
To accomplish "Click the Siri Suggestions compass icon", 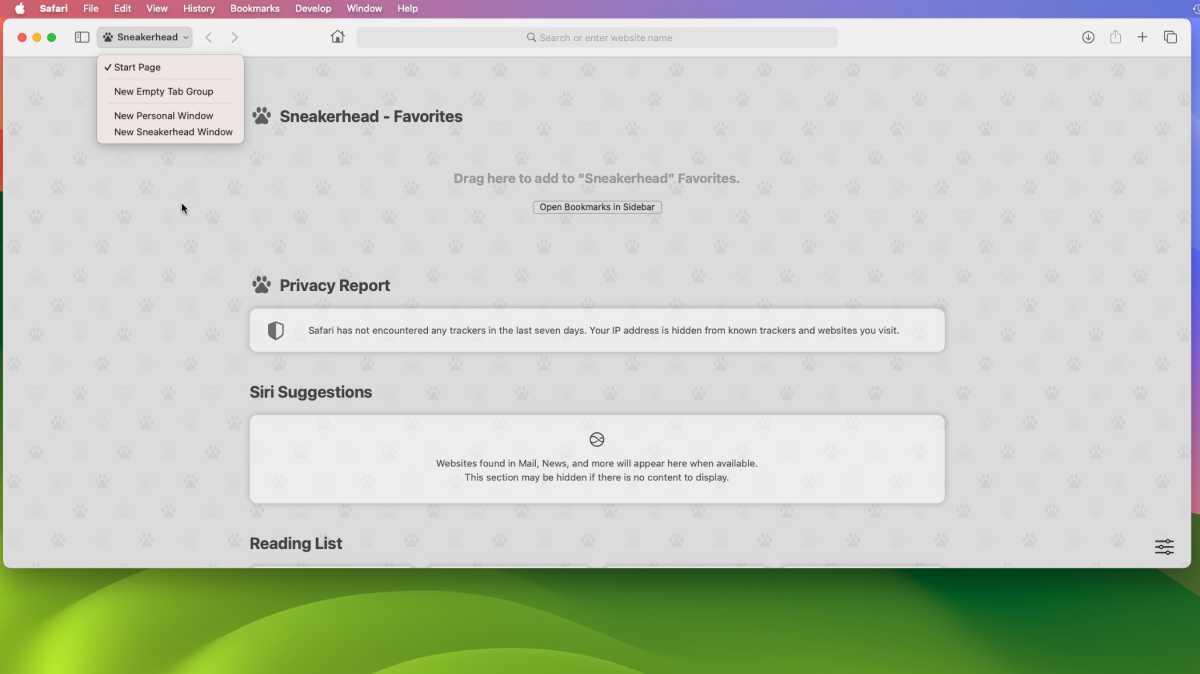I will point(597,439).
